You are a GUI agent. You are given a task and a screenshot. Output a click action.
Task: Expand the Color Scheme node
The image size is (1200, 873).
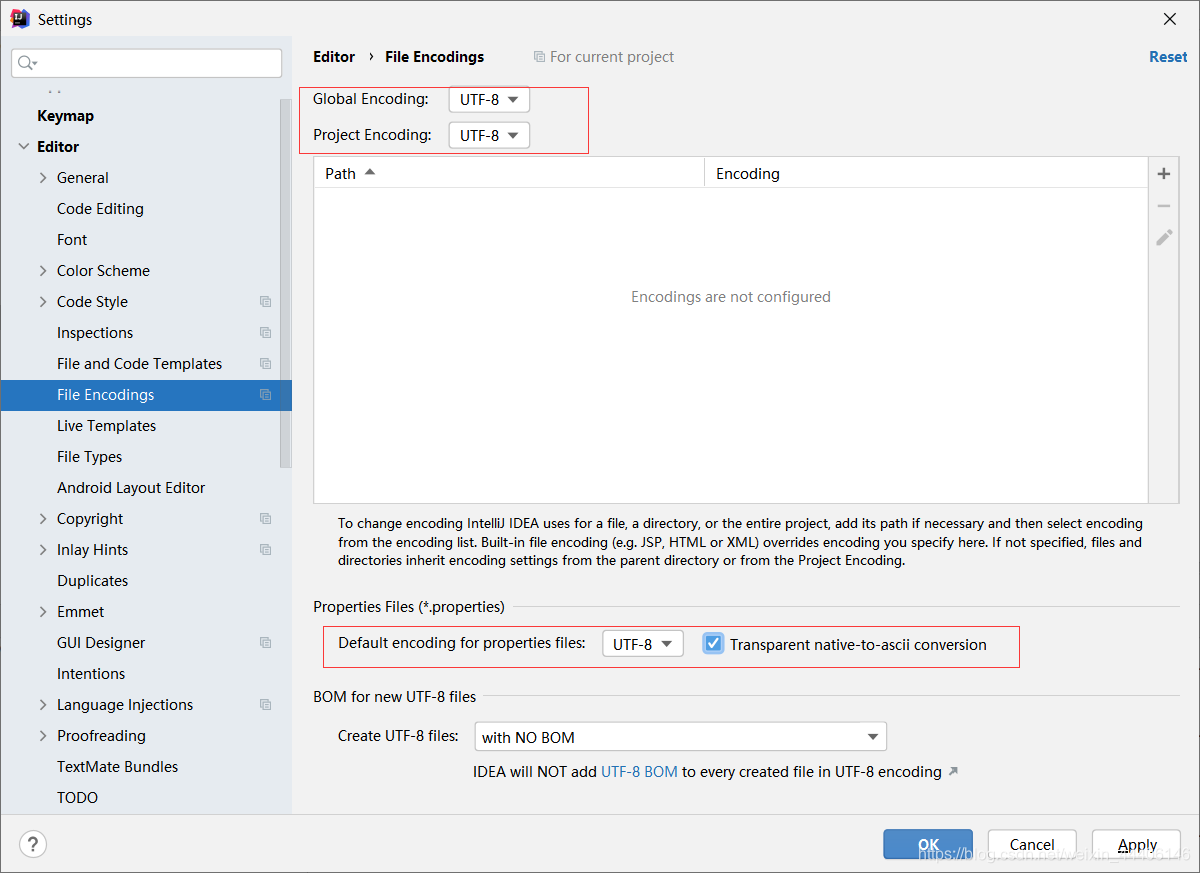pyautogui.click(x=43, y=271)
